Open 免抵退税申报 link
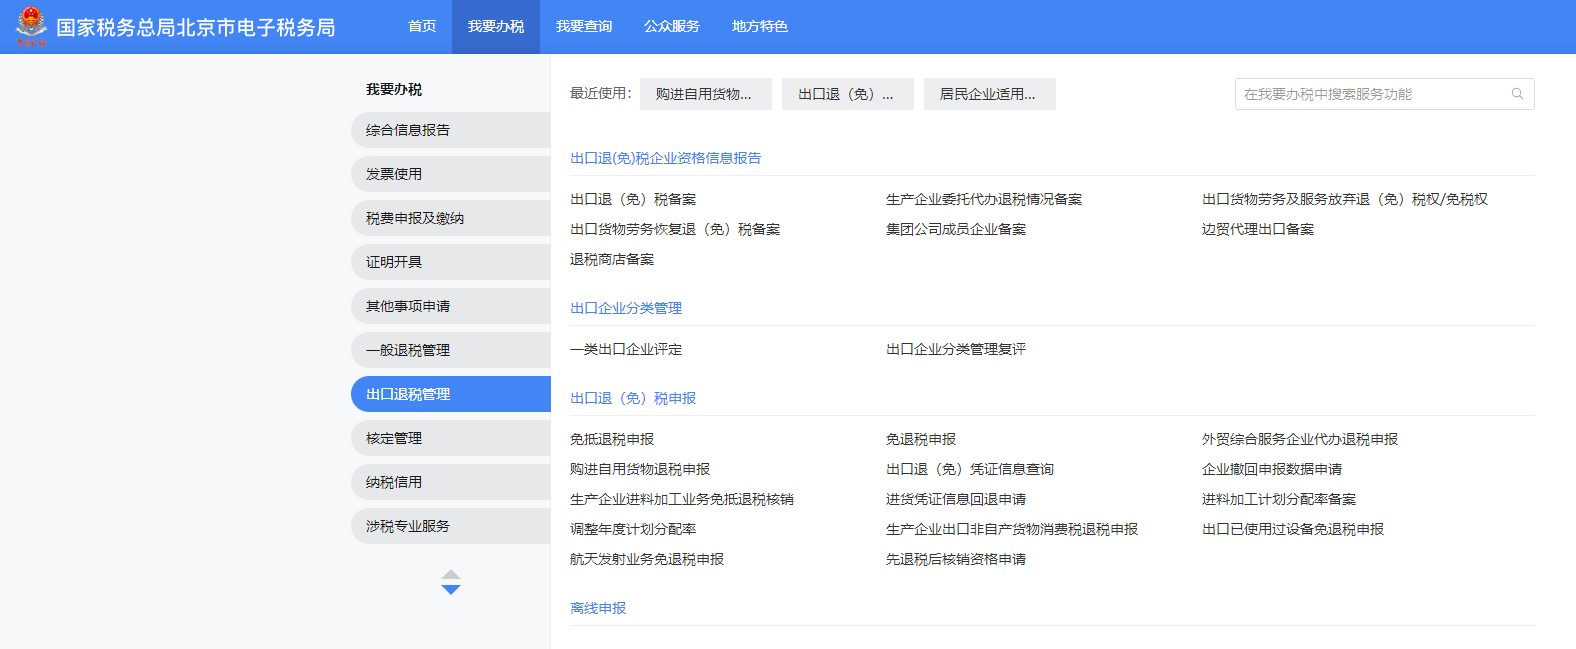 tap(612, 439)
